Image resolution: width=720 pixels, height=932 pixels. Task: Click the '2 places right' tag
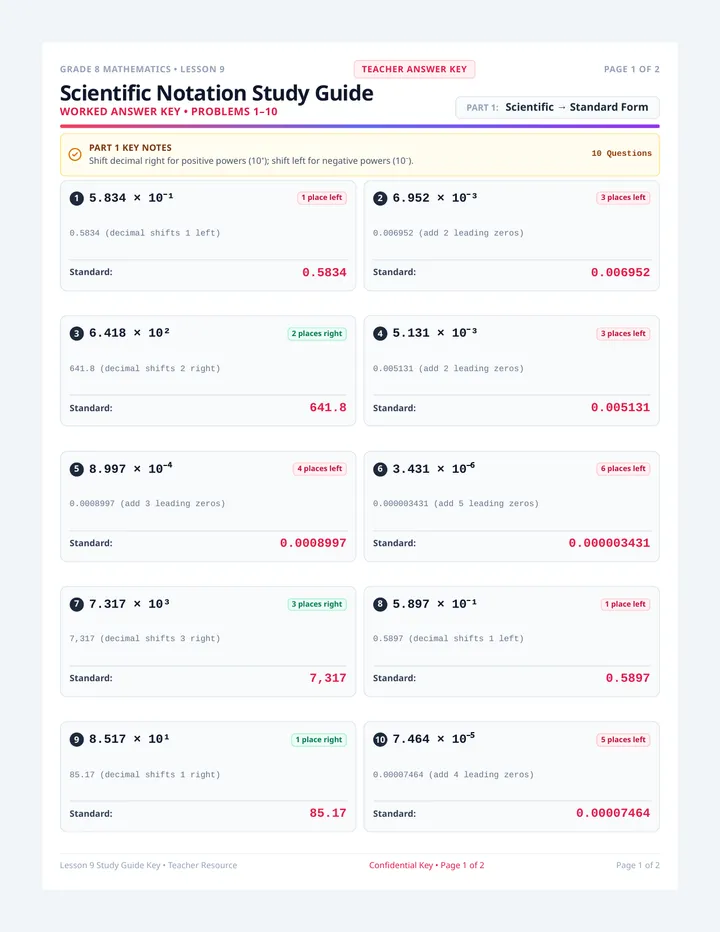click(x=317, y=333)
